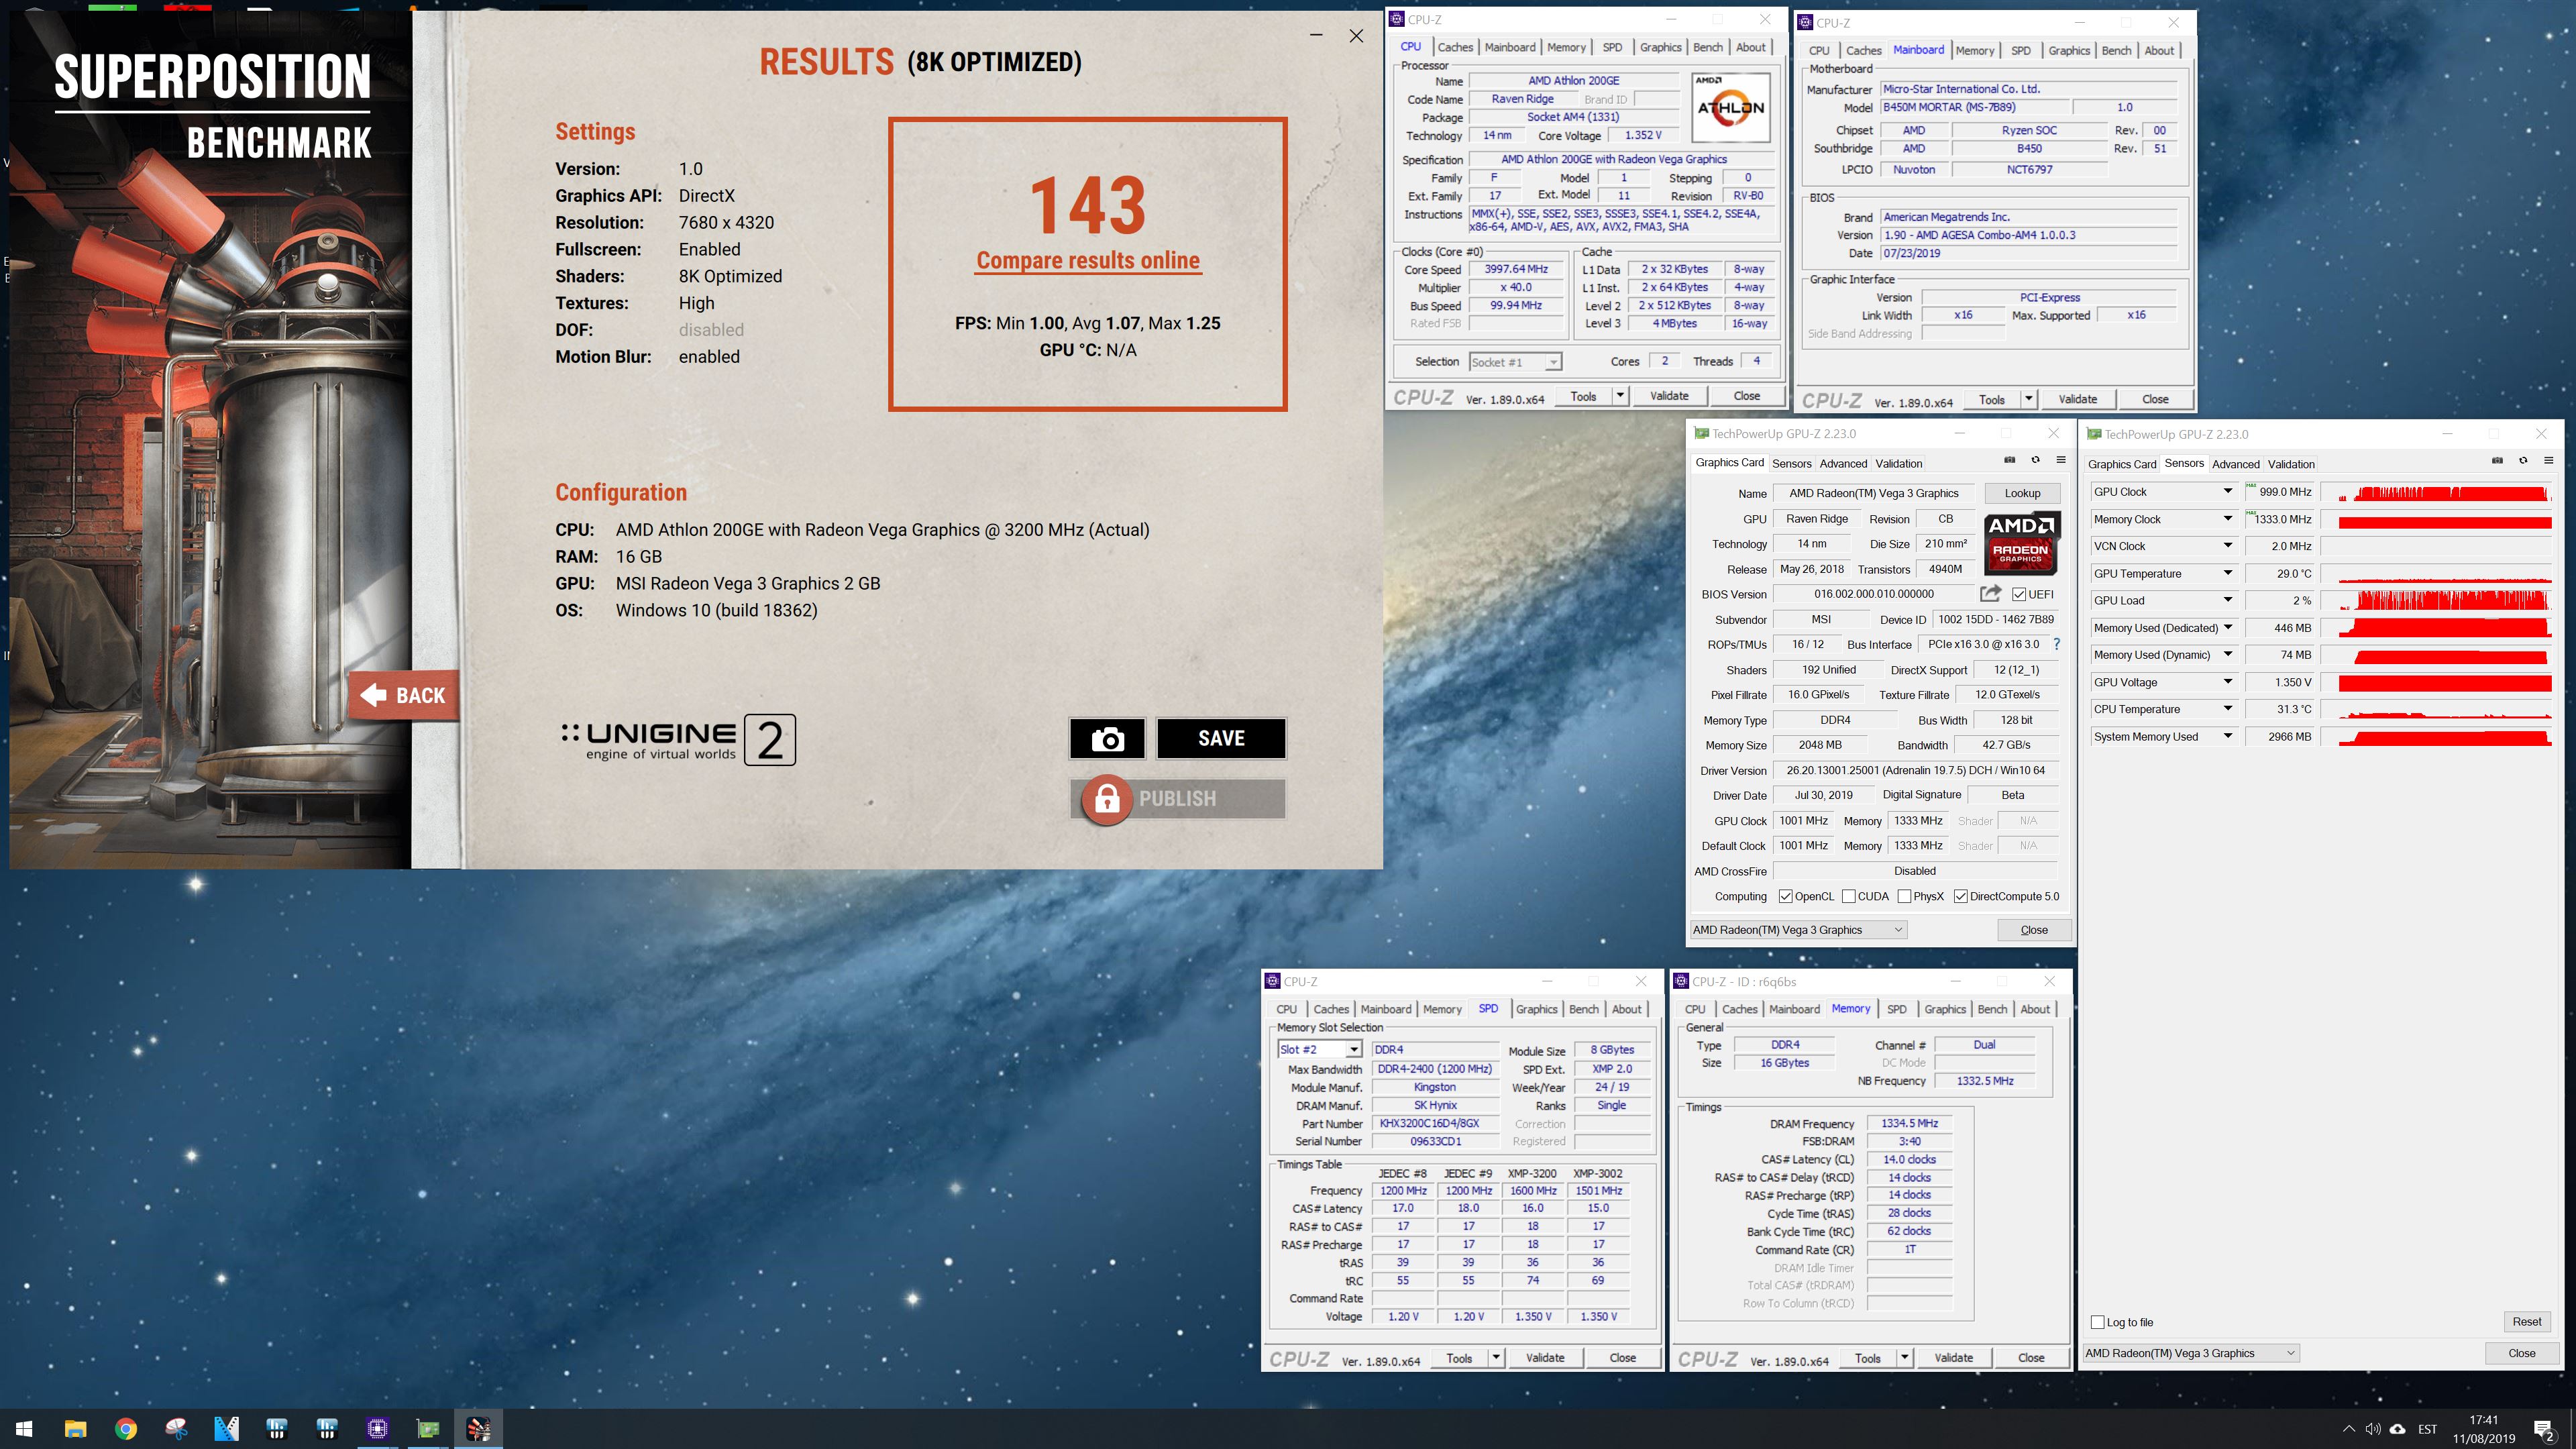Click the AMD Radeon Graphics logo in GPU-Z
Screen dimensions: 2576x1449
(2020, 543)
